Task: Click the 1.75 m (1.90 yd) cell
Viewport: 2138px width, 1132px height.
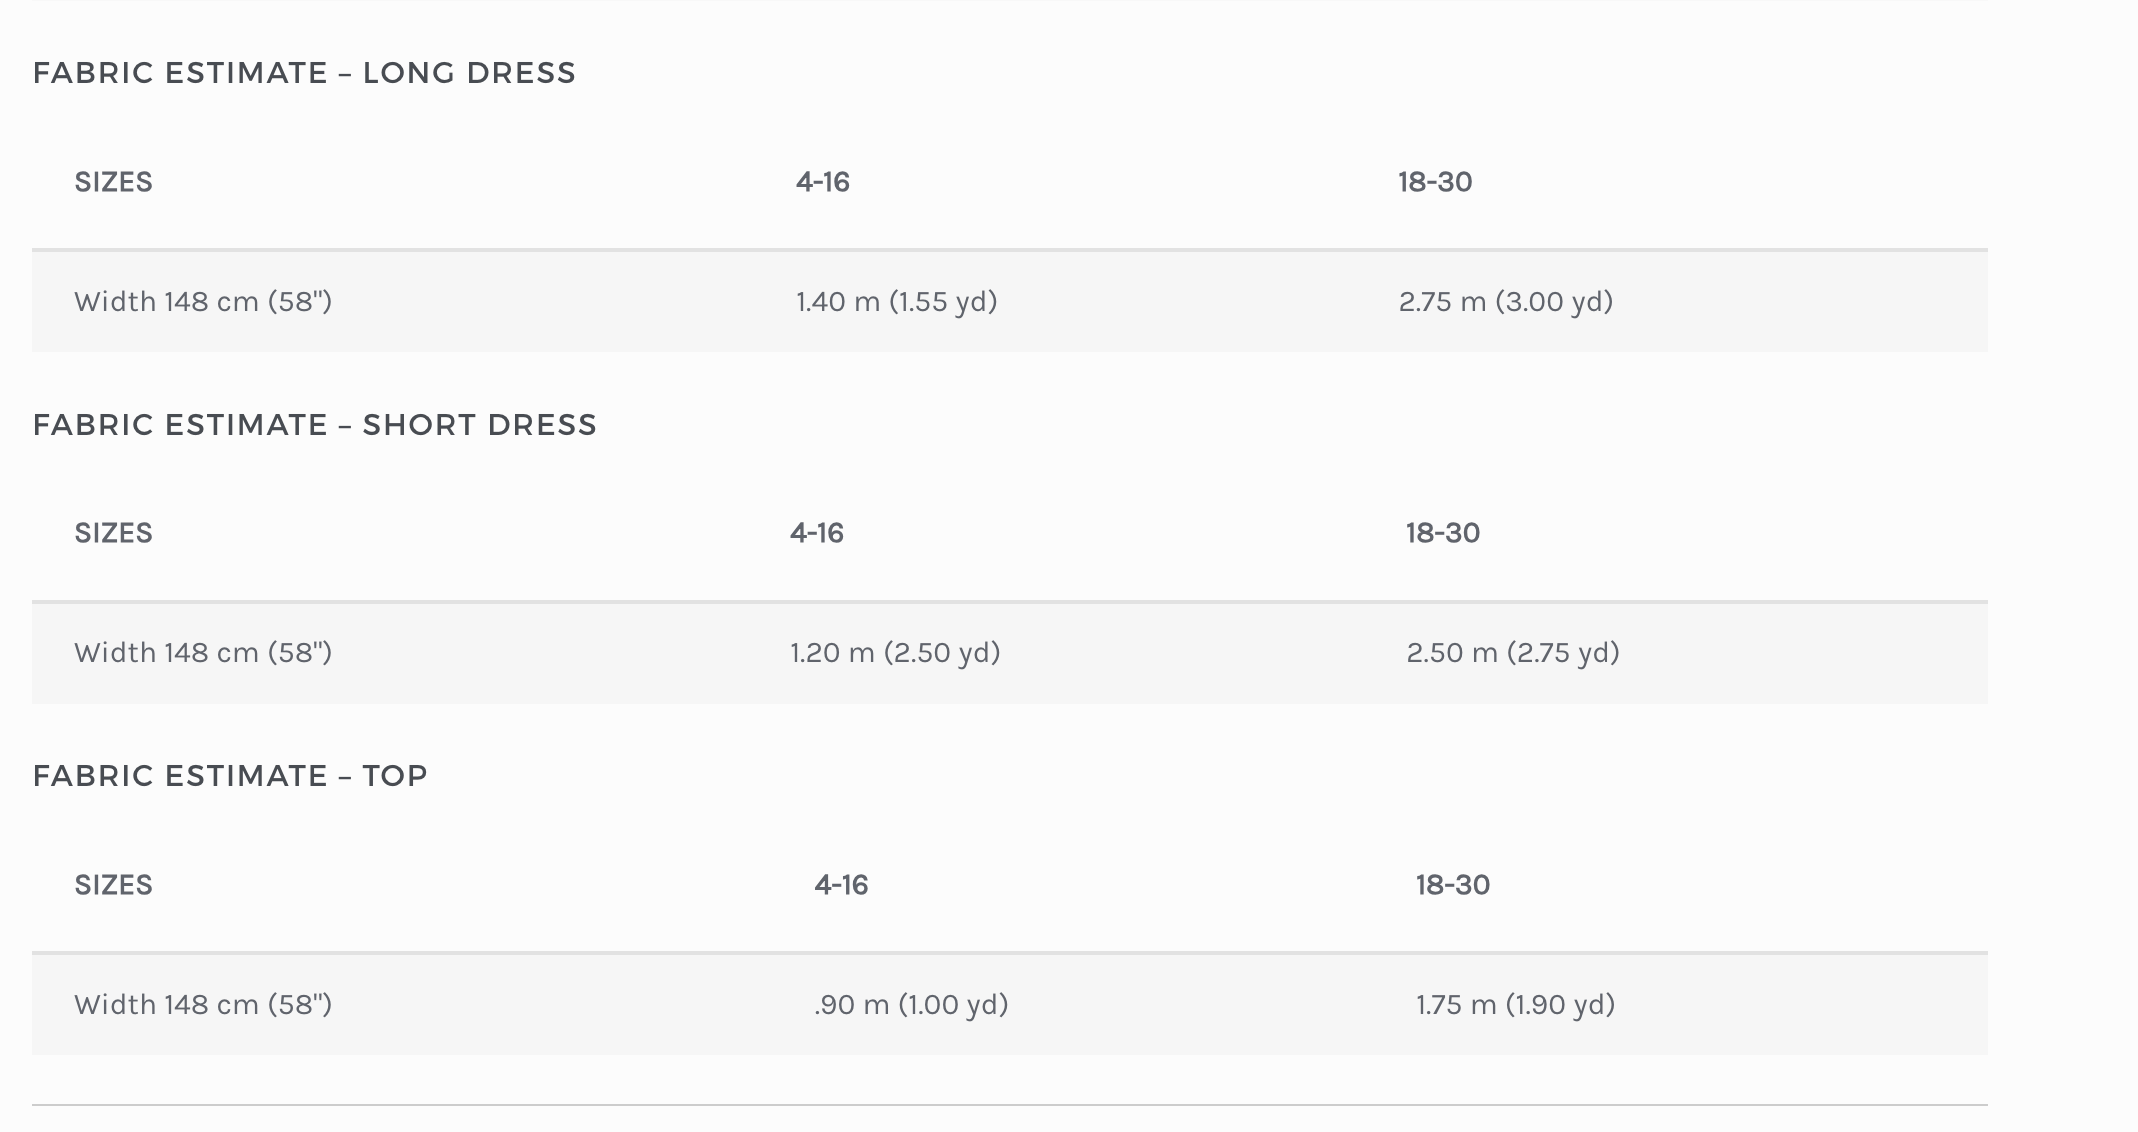Action: click(1515, 1005)
